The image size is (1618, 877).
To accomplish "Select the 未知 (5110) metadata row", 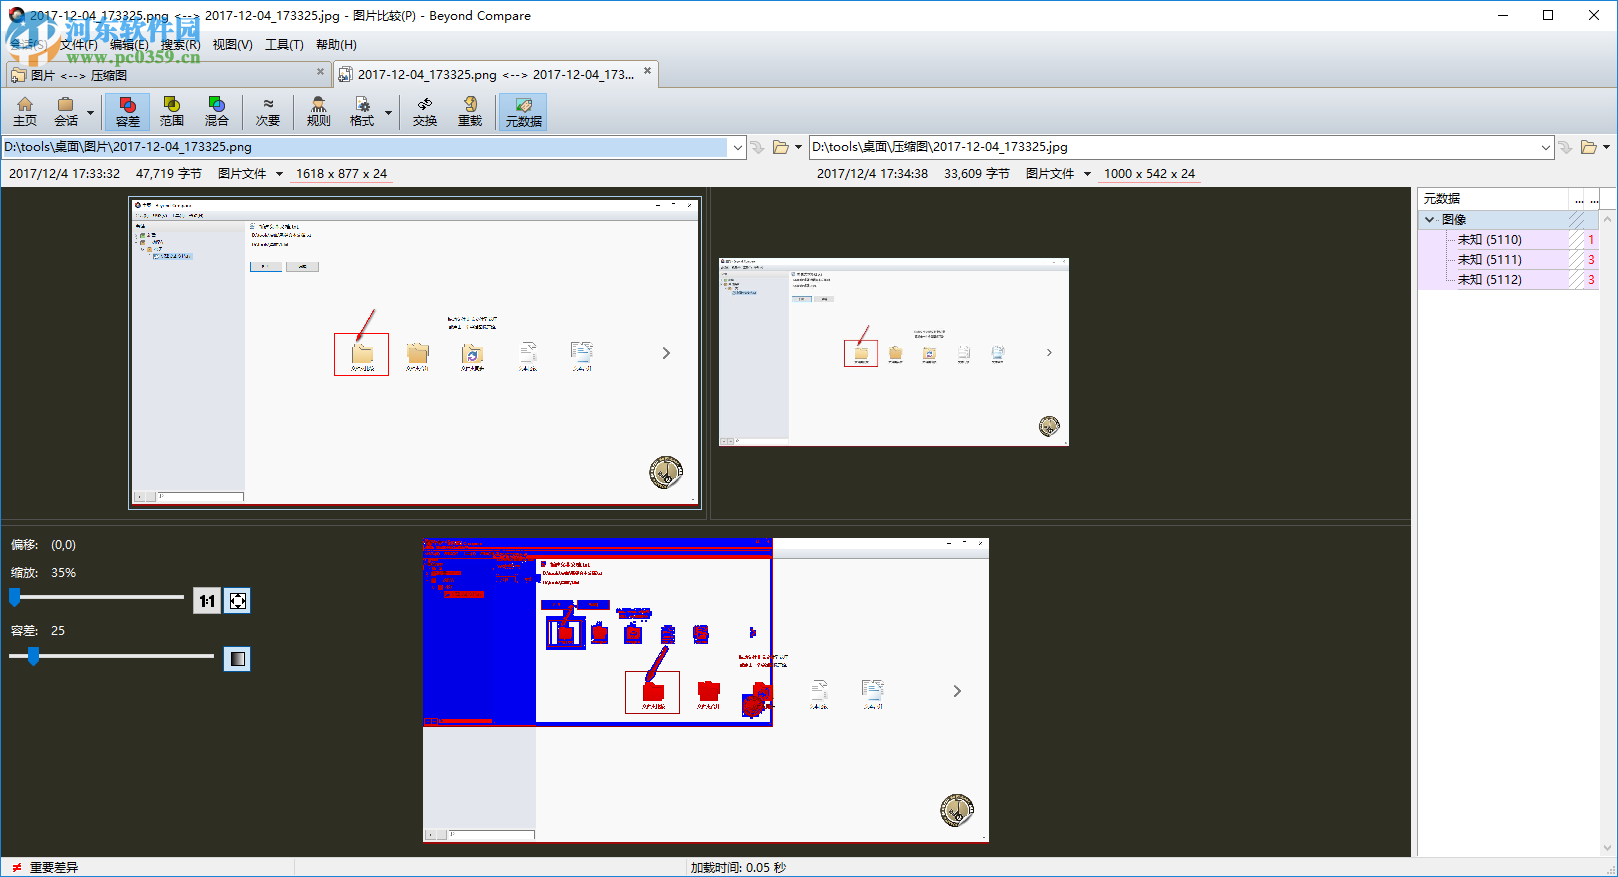I will [1508, 240].
